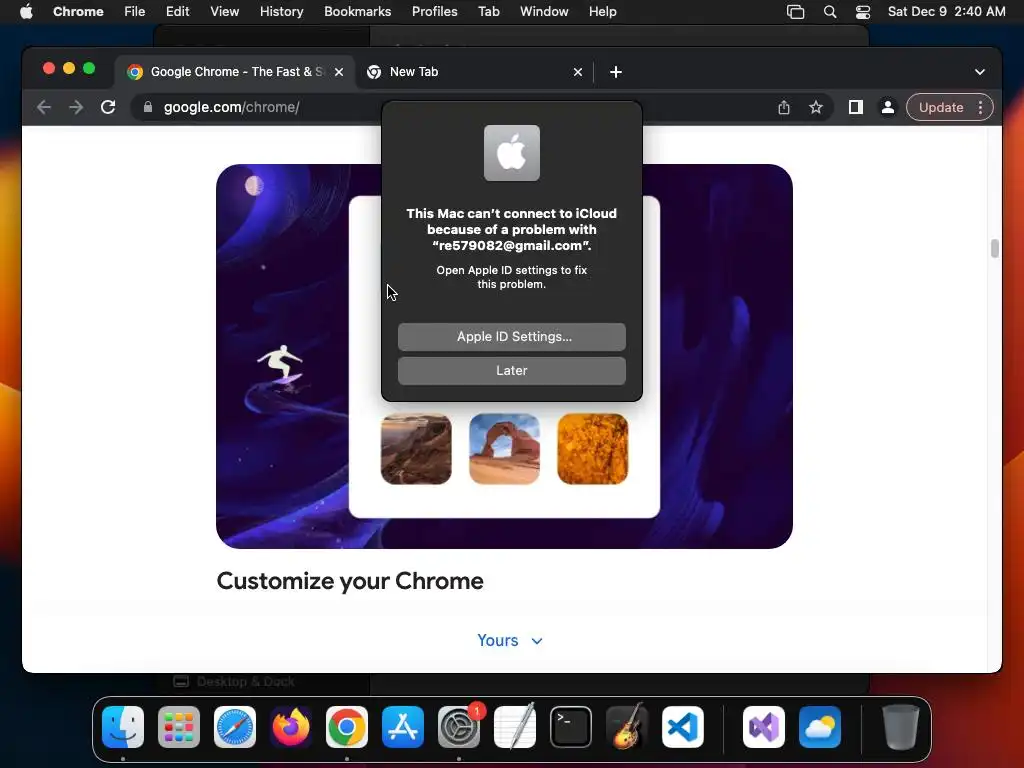The image size is (1024, 768).
Task: Click the lock site info icon
Action: point(148,107)
